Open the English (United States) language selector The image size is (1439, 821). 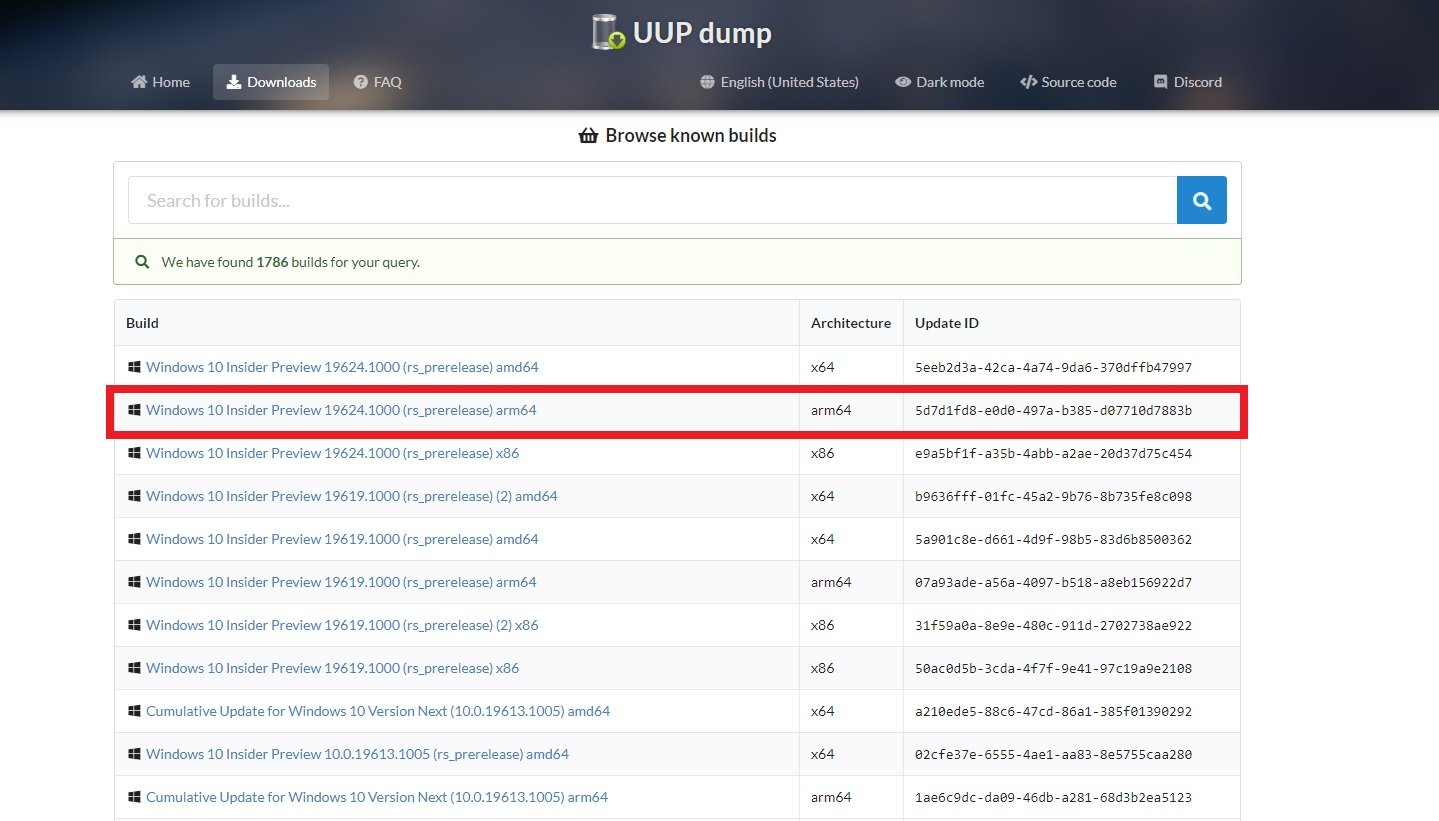779,82
